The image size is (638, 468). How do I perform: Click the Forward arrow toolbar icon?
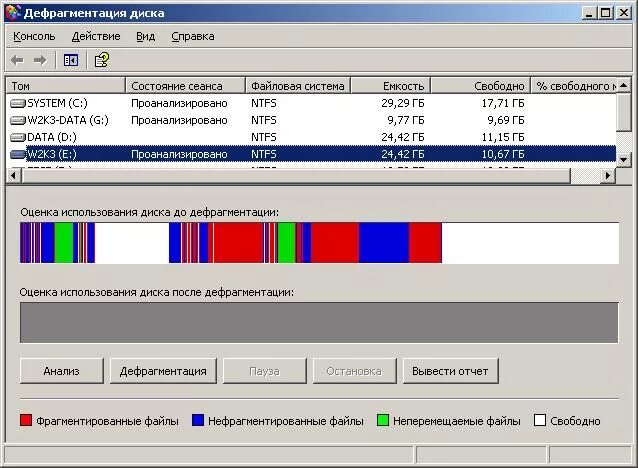(x=40, y=60)
